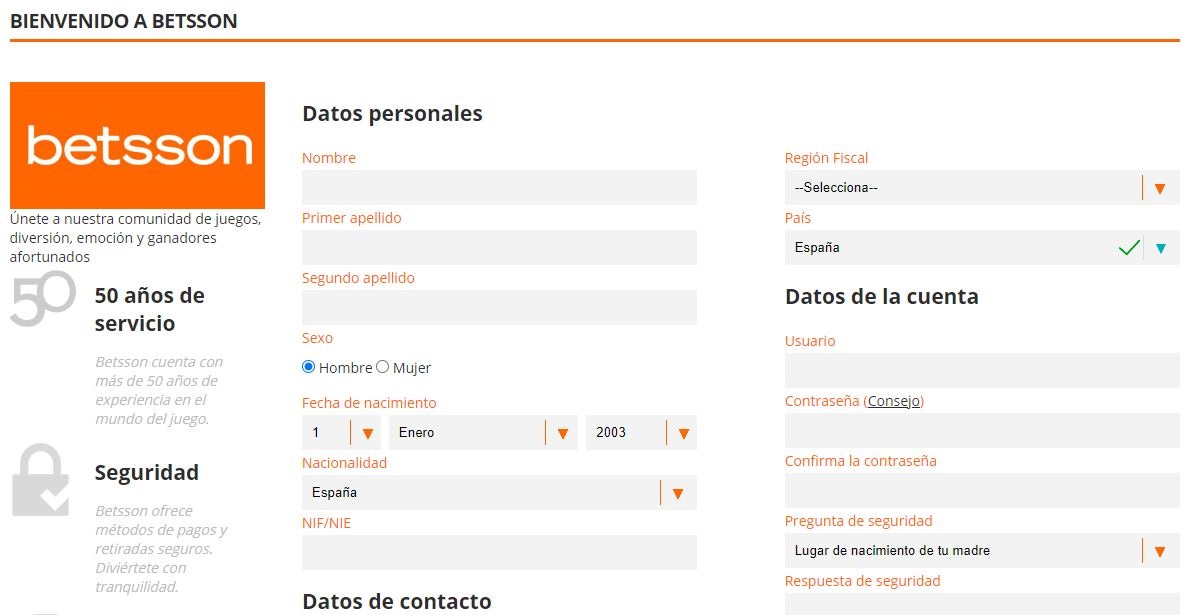Screen dimensions: 1199x615
Task: Focus the Primer apellido input field
Action: 499,248
